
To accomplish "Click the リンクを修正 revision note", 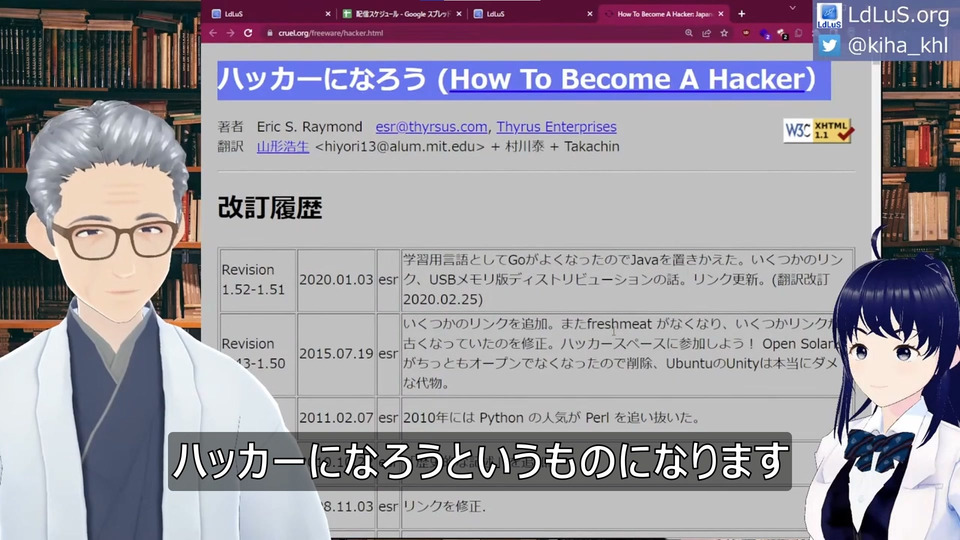I will pos(444,506).
